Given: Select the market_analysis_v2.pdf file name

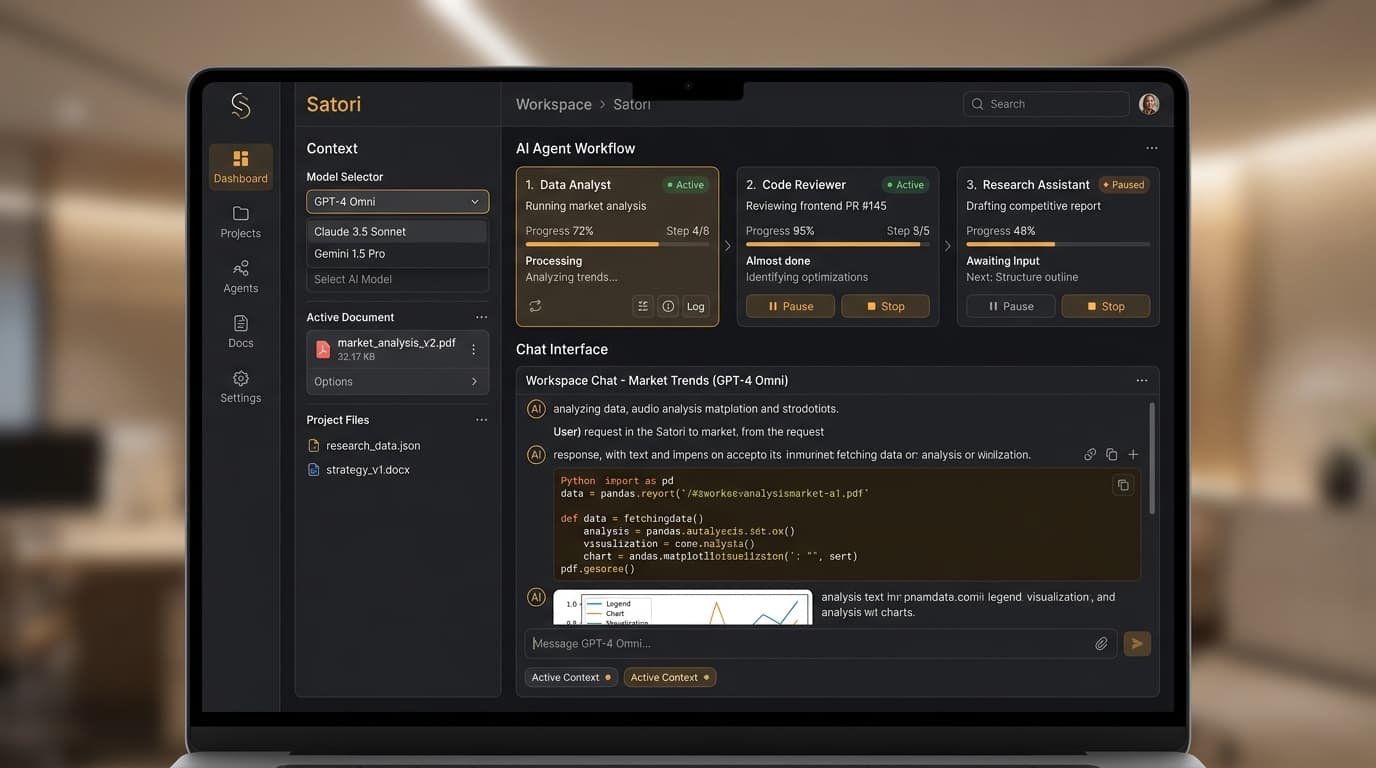Looking at the screenshot, I should click(397, 343).
